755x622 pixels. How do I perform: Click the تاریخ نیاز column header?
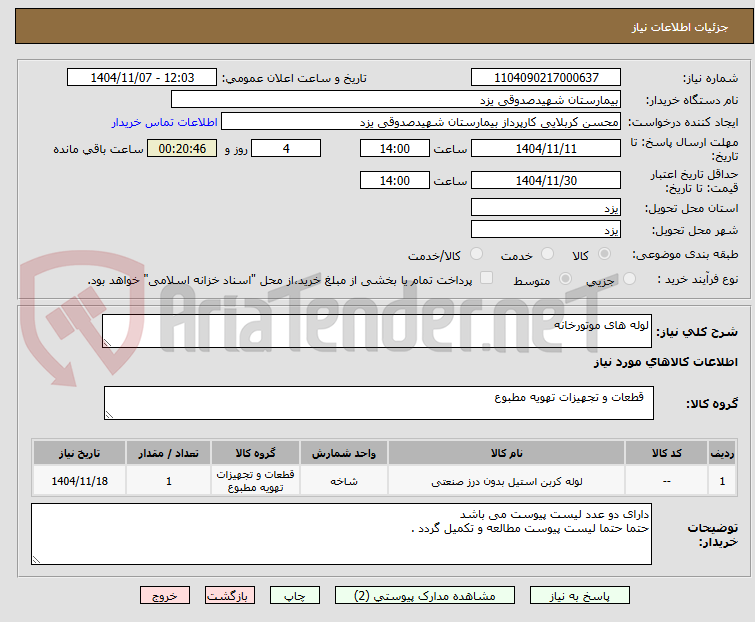[x=79, y=453]
